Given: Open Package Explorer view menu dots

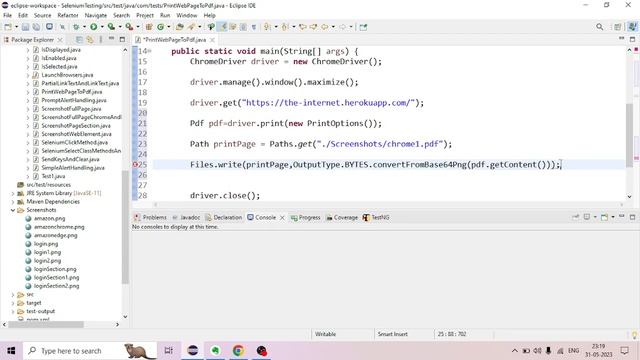Looking at the screenshot, I should click(x=101, y=40).
